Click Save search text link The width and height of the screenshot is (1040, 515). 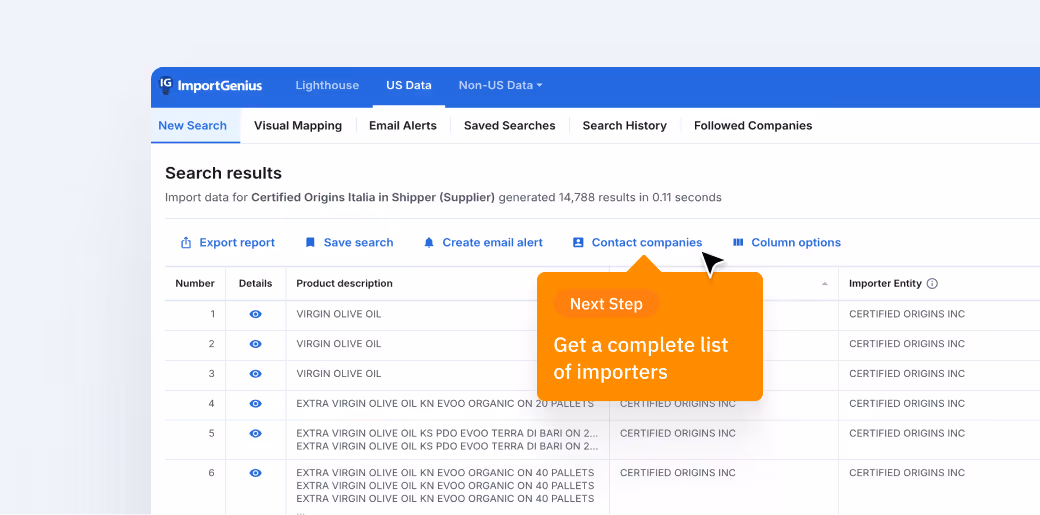[358, 243]
